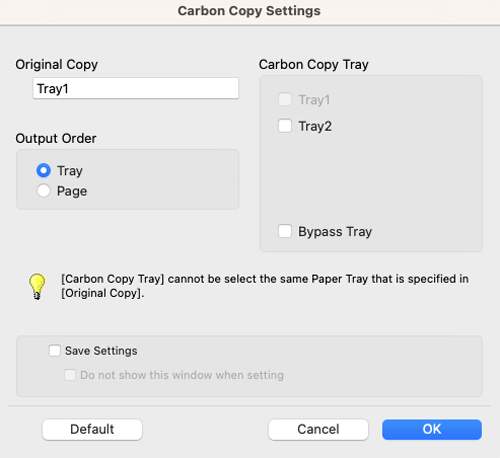Click the yellow lightbulb hint icon
This screenshot has height=458, width=500.
tap(37, 287)
